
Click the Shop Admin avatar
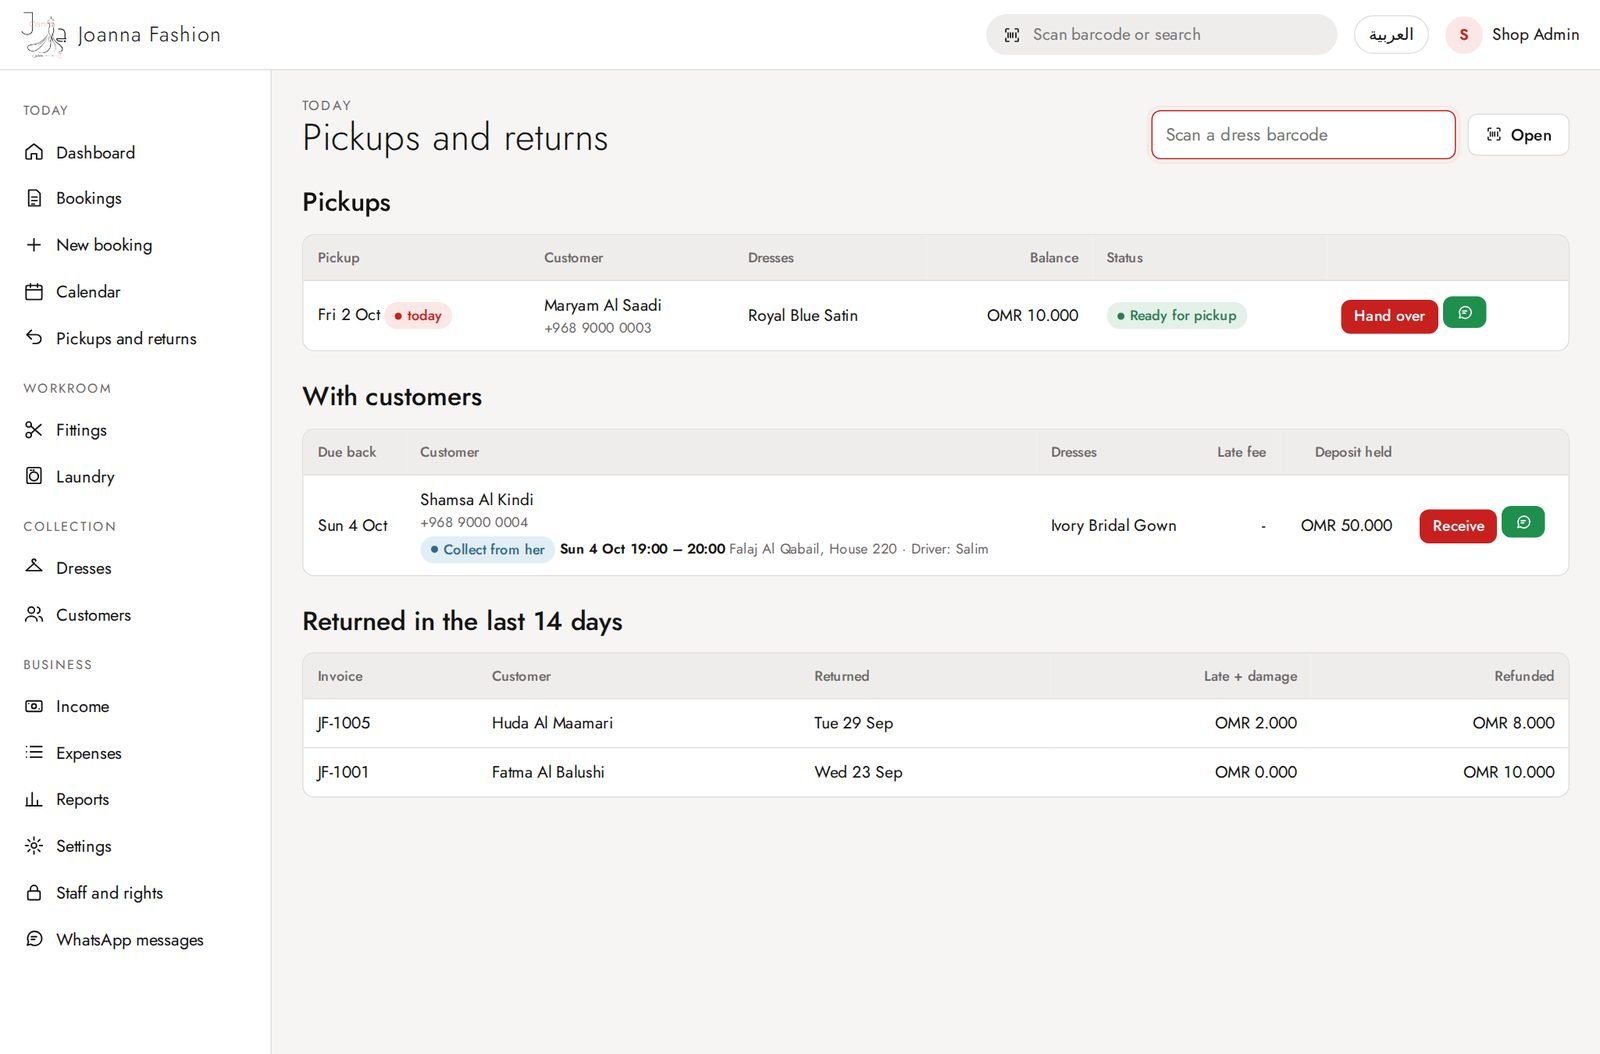coord(1463,35)
